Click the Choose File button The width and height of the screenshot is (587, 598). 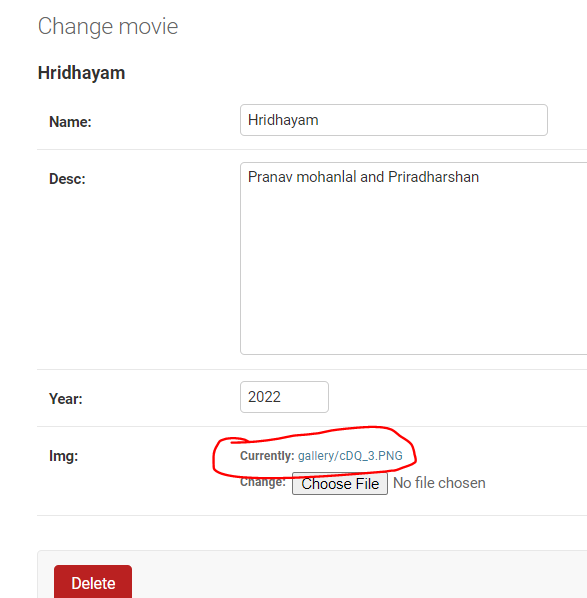tap(340, 484)
